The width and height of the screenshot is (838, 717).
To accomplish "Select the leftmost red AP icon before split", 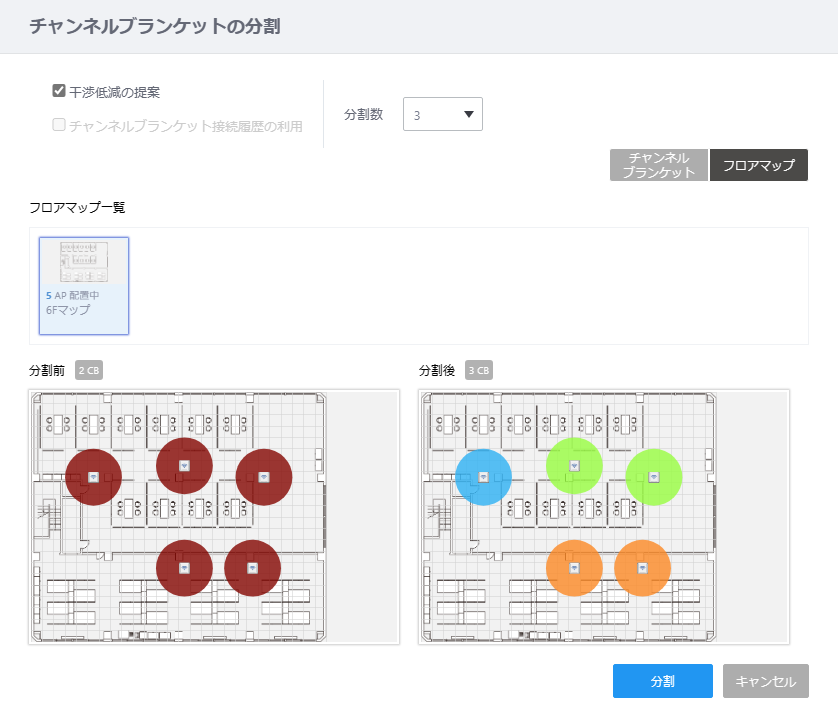I will coord(94,477).
